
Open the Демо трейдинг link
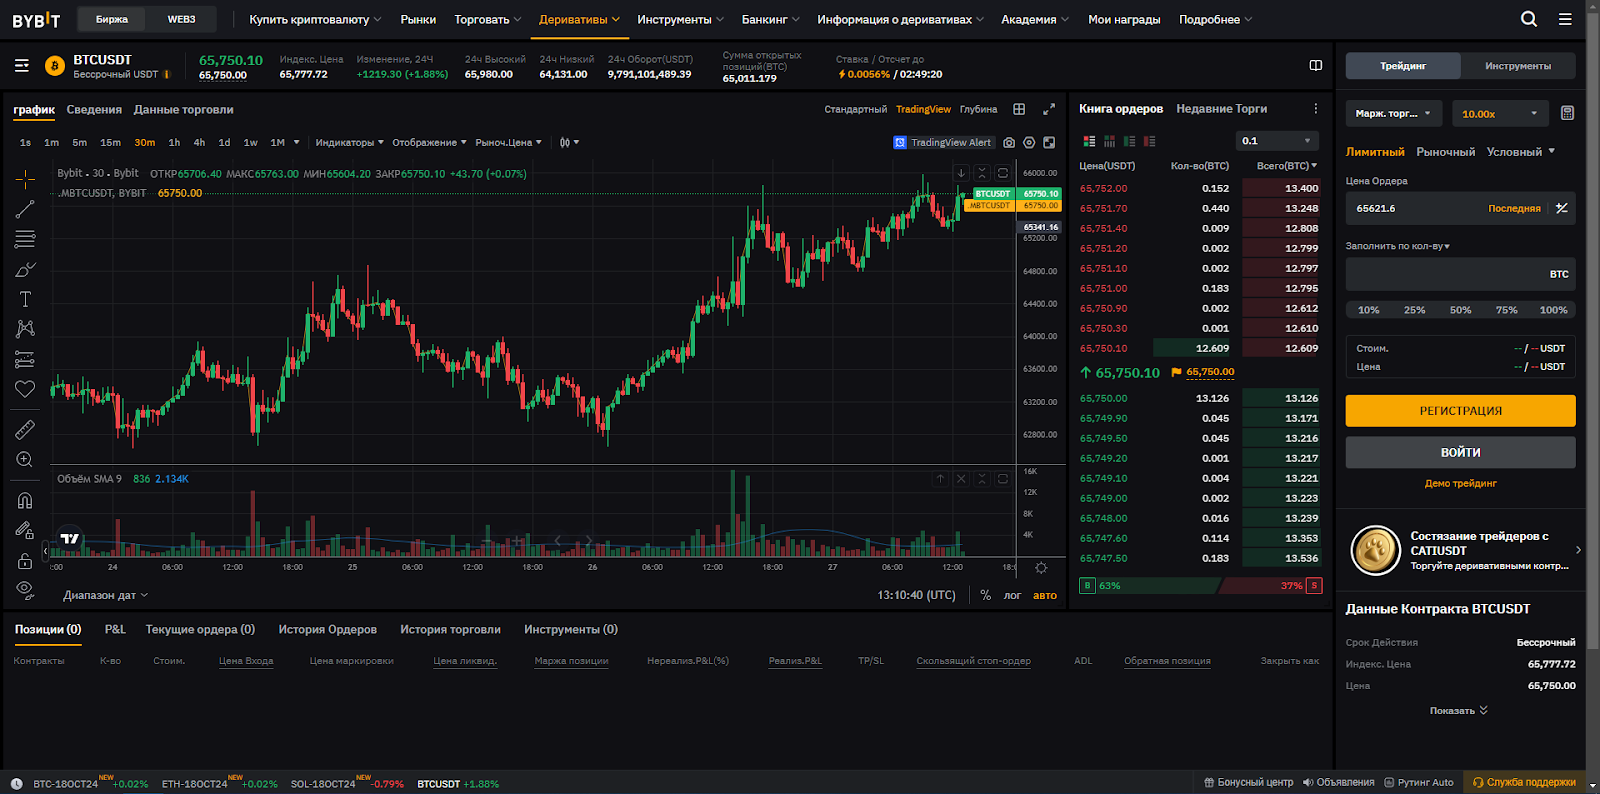(x=1460, y=483)
